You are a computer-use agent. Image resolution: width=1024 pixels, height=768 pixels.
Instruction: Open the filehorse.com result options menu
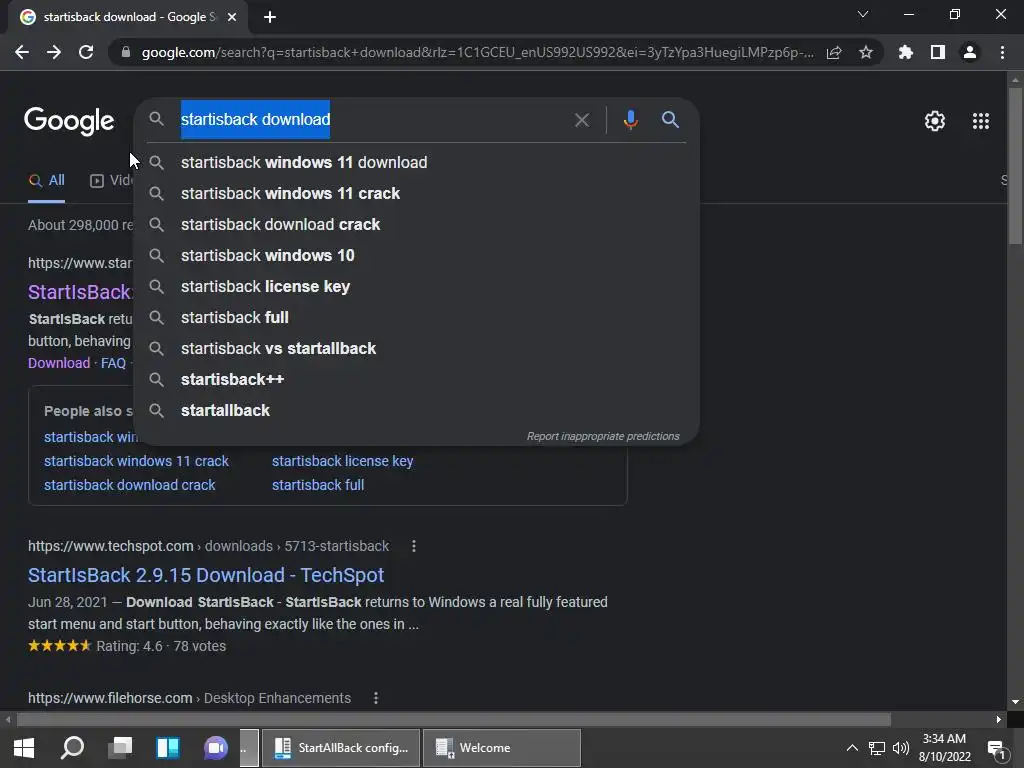point(376,698)
